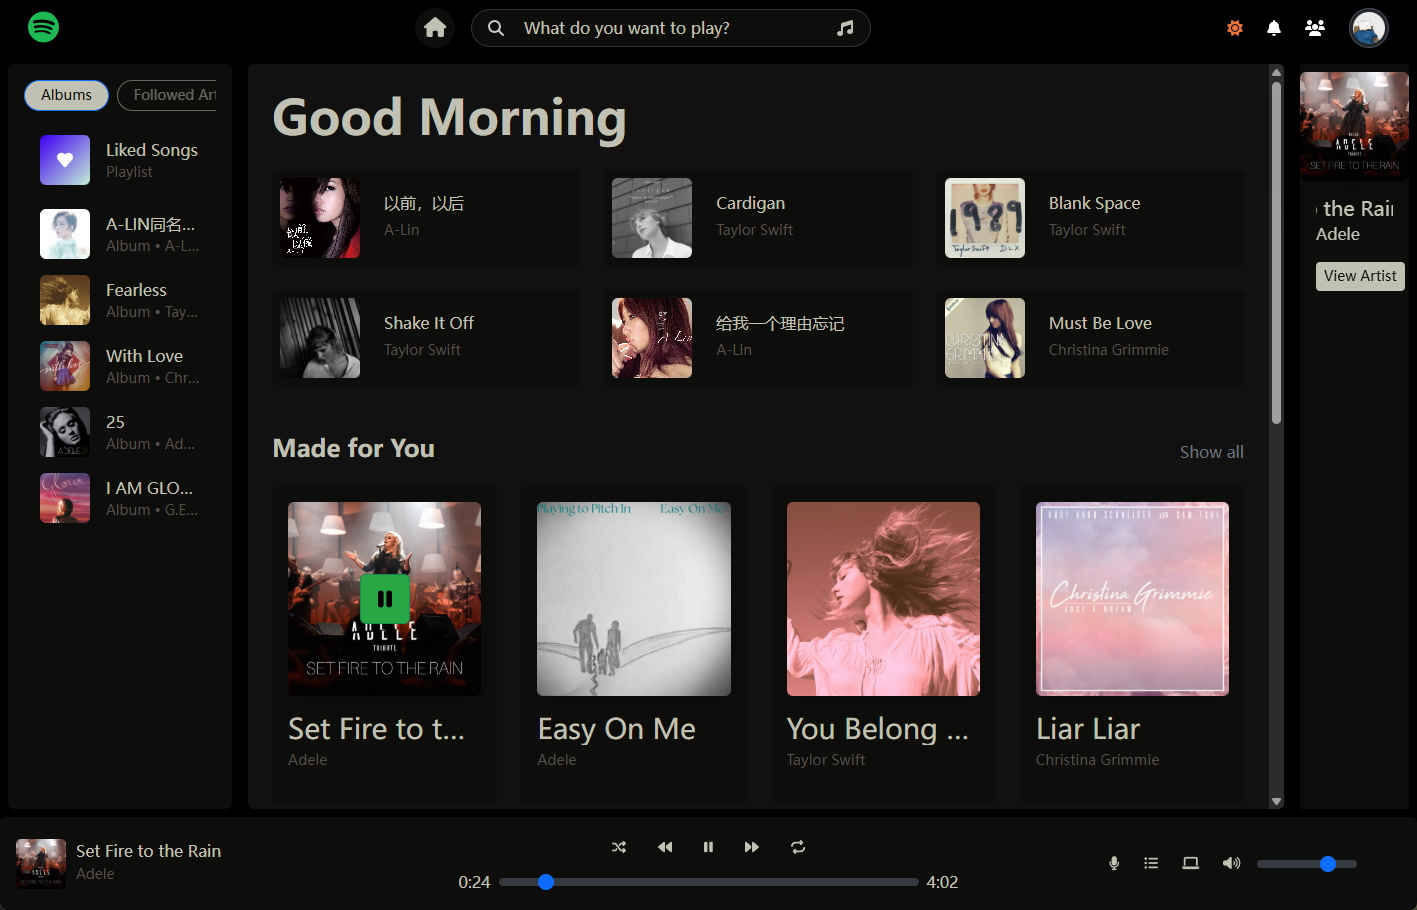Open notifications bell

[1274, 28]
